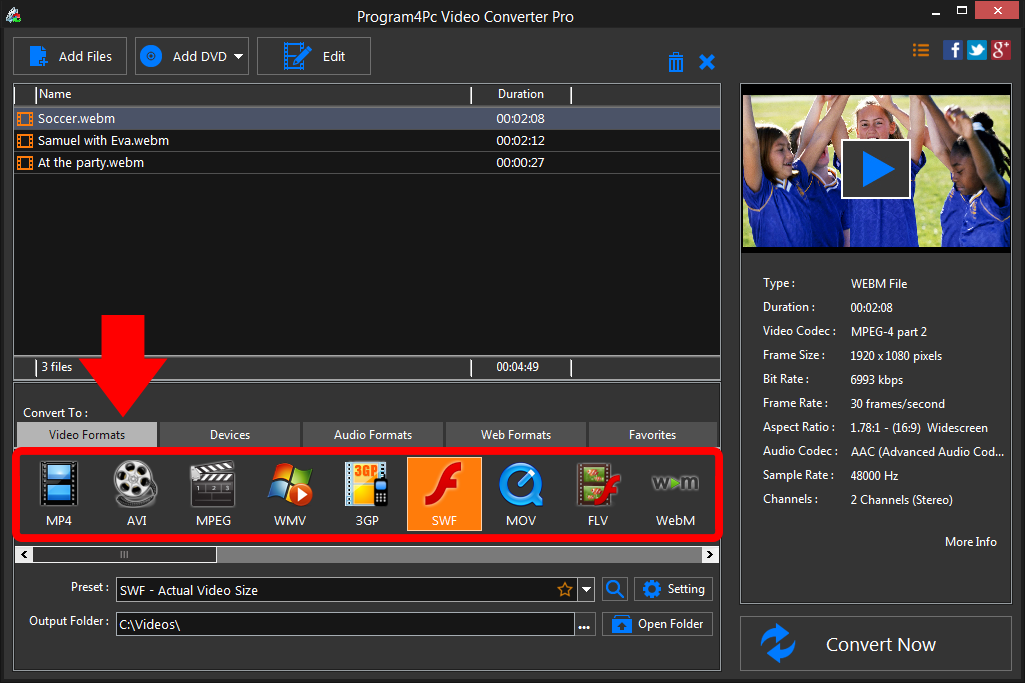1025x683 pixels.
Task: Open the Add DVD dropdown
Action: coord(239,56)
